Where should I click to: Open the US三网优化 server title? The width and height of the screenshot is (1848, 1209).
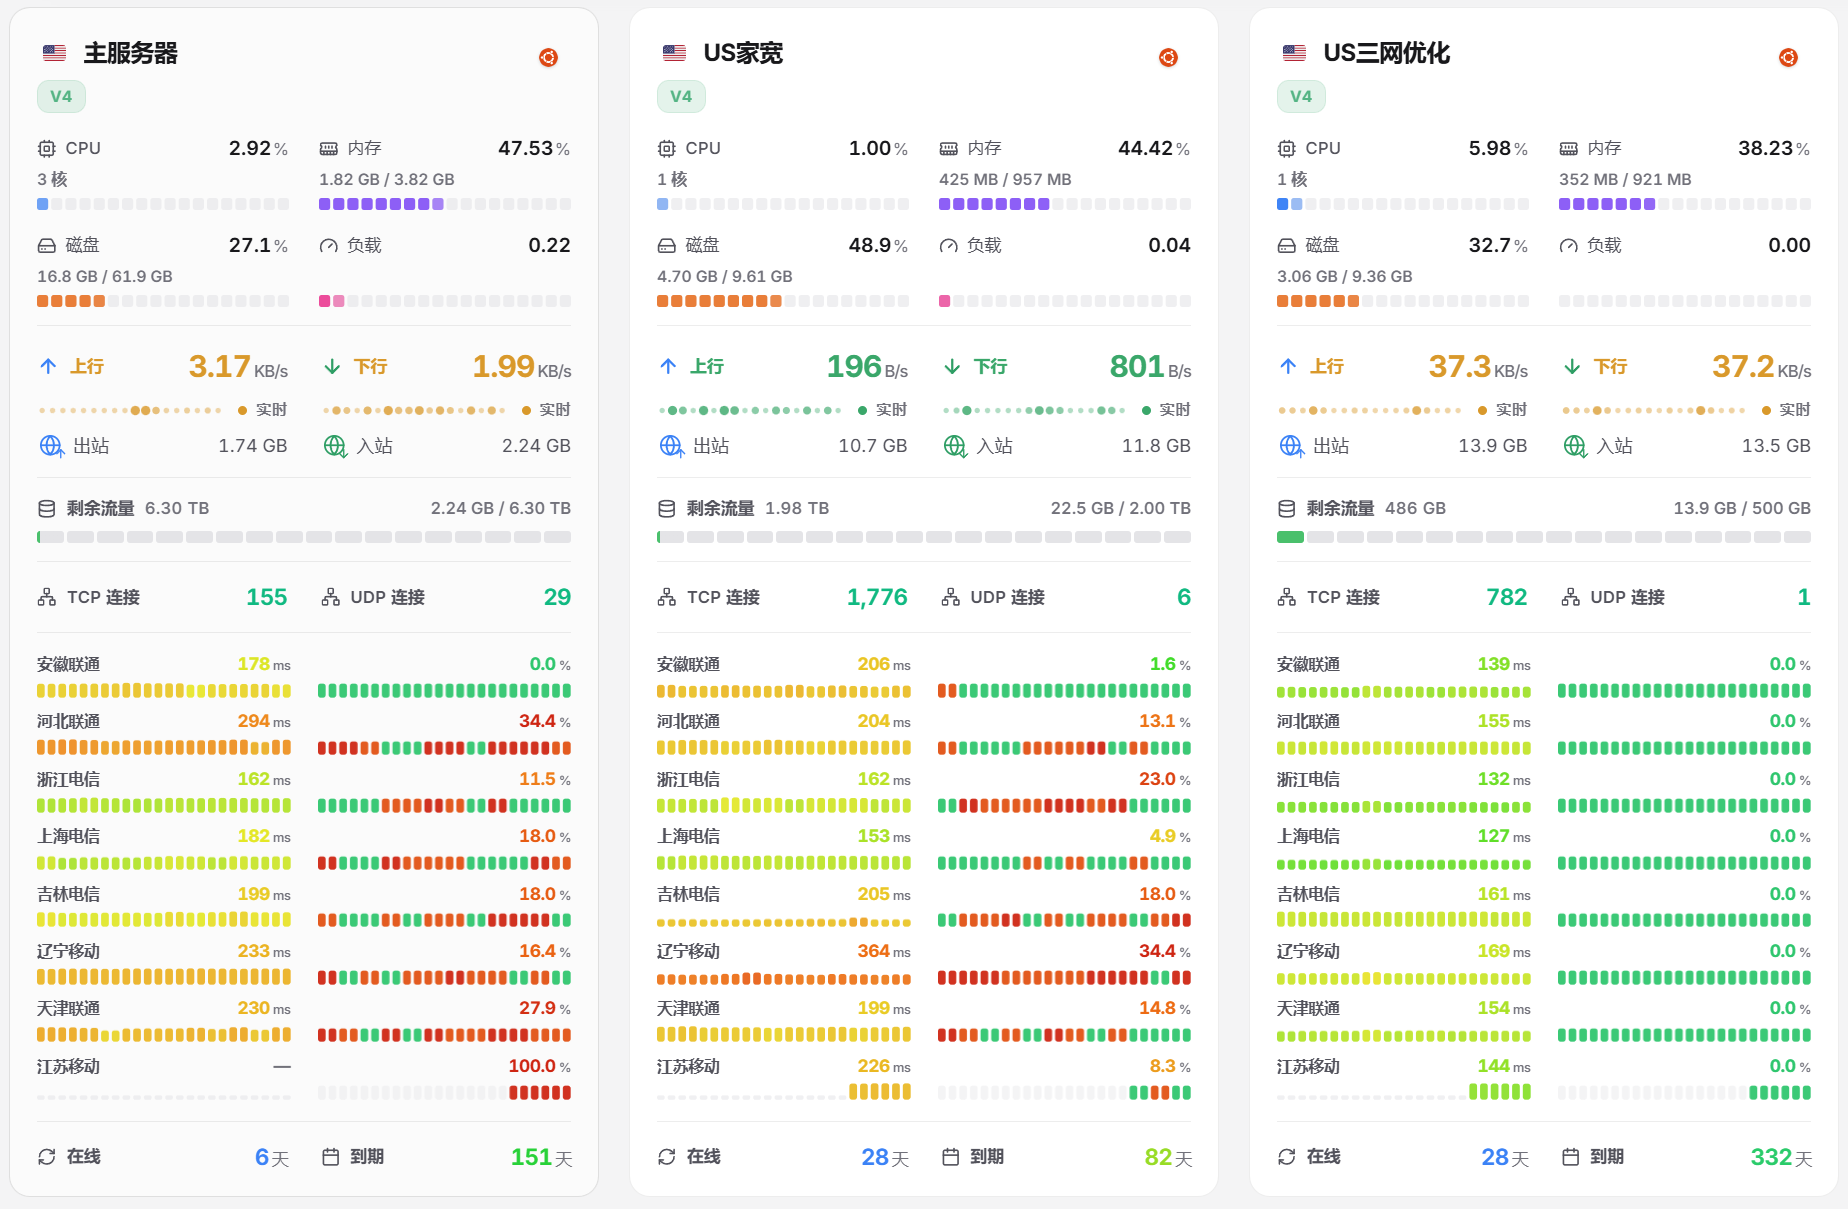pos(1386,53)
